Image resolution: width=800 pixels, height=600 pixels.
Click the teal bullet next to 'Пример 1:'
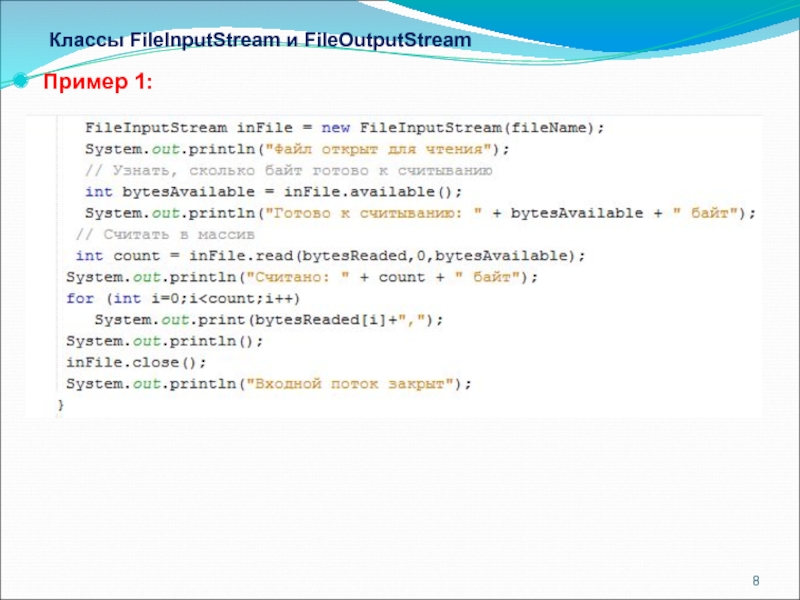[20, 80]
